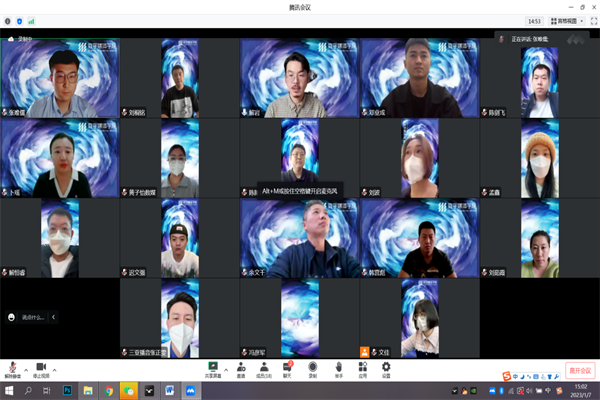The image size is (600, 400).
Task: Select 冯彦军's video tile
Action: [300, 318]
